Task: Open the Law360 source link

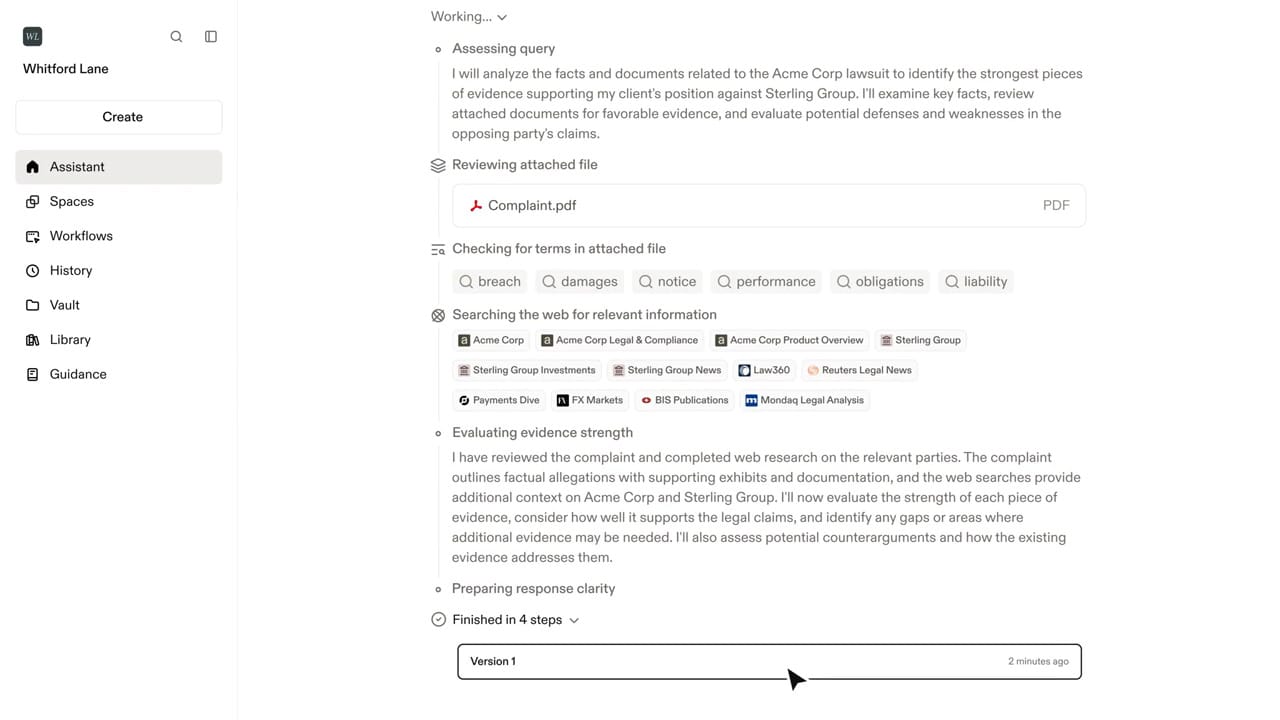Action: pos(764,370)
